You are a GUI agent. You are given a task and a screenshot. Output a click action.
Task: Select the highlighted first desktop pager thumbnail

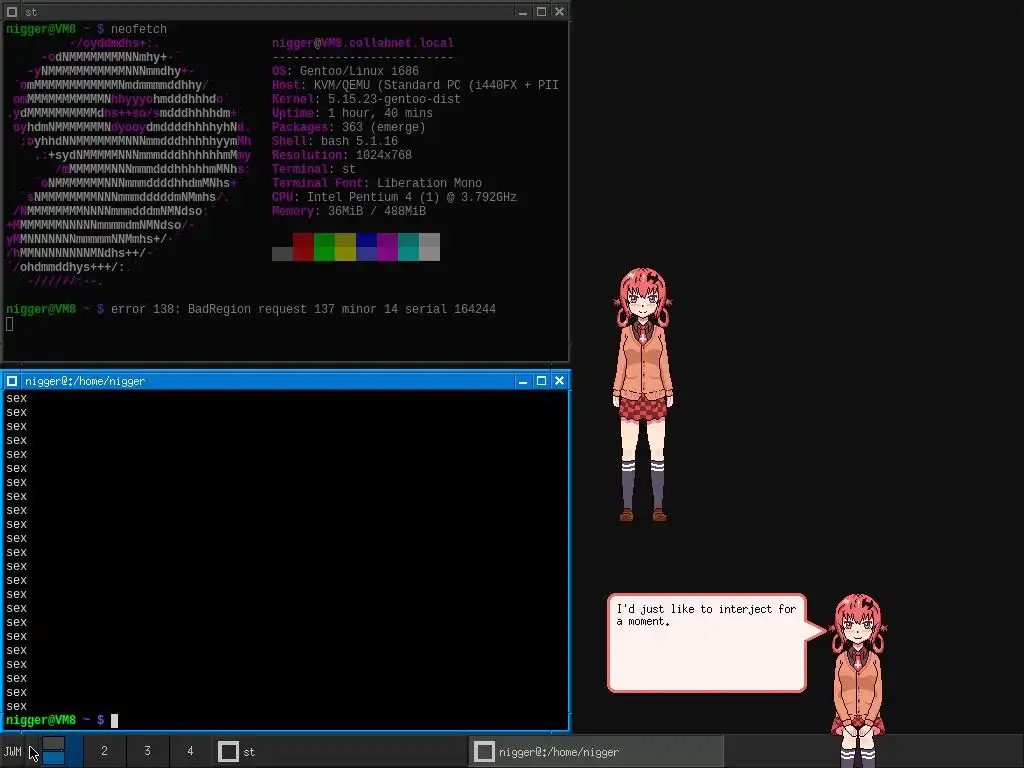(62, 751)
